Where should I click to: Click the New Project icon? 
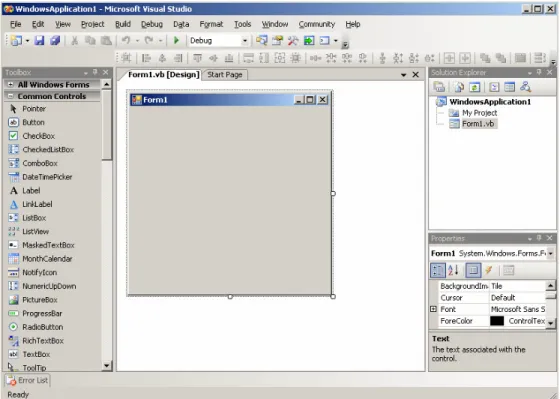[16, 40]
